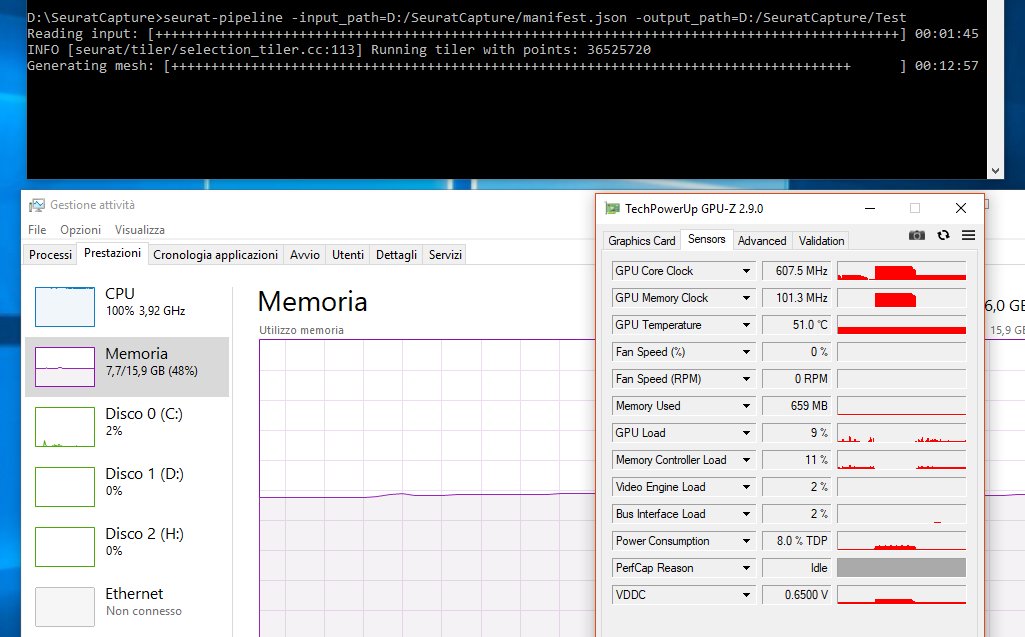Screen dimensions: 1025x637
Task: Switch to Cronologia applicazioni tab
Action: pyautogui.click(x=216, y=254)
